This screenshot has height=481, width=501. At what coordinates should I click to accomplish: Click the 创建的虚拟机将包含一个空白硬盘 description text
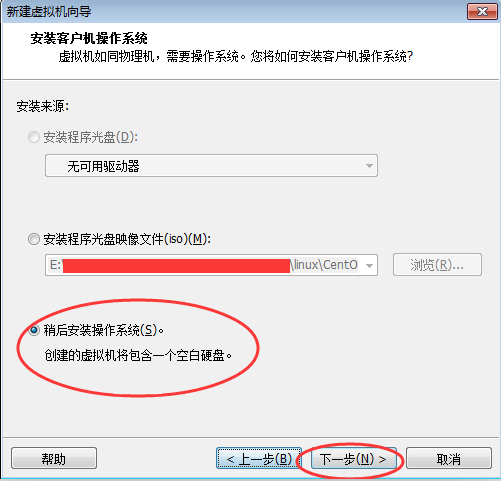click(x=138, y=356)
